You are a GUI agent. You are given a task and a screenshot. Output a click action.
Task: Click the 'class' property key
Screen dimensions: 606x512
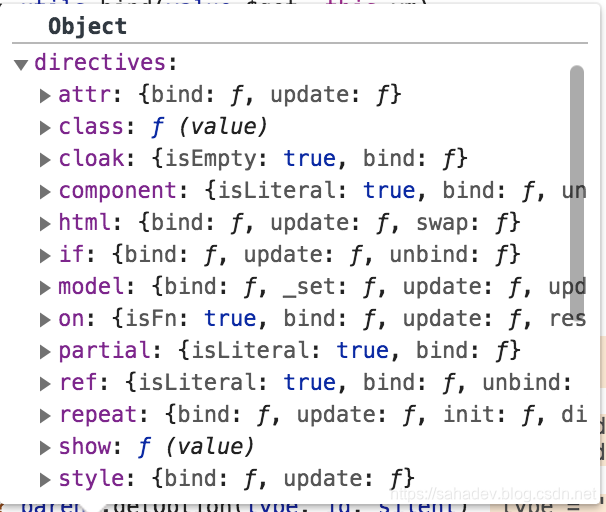pyautogui.click(x=91, y=127)
